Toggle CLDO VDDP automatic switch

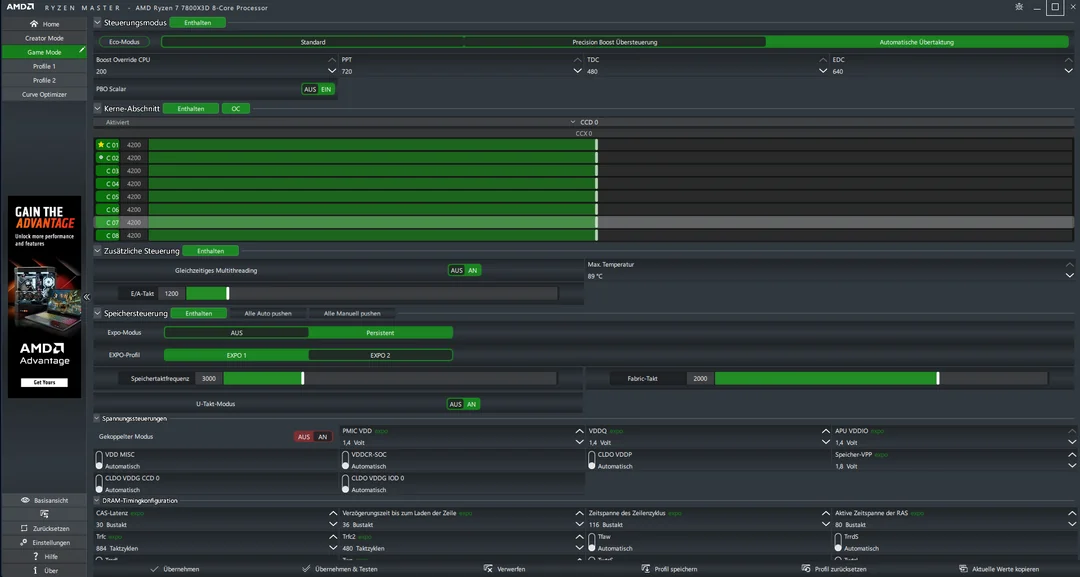point(592,460)
